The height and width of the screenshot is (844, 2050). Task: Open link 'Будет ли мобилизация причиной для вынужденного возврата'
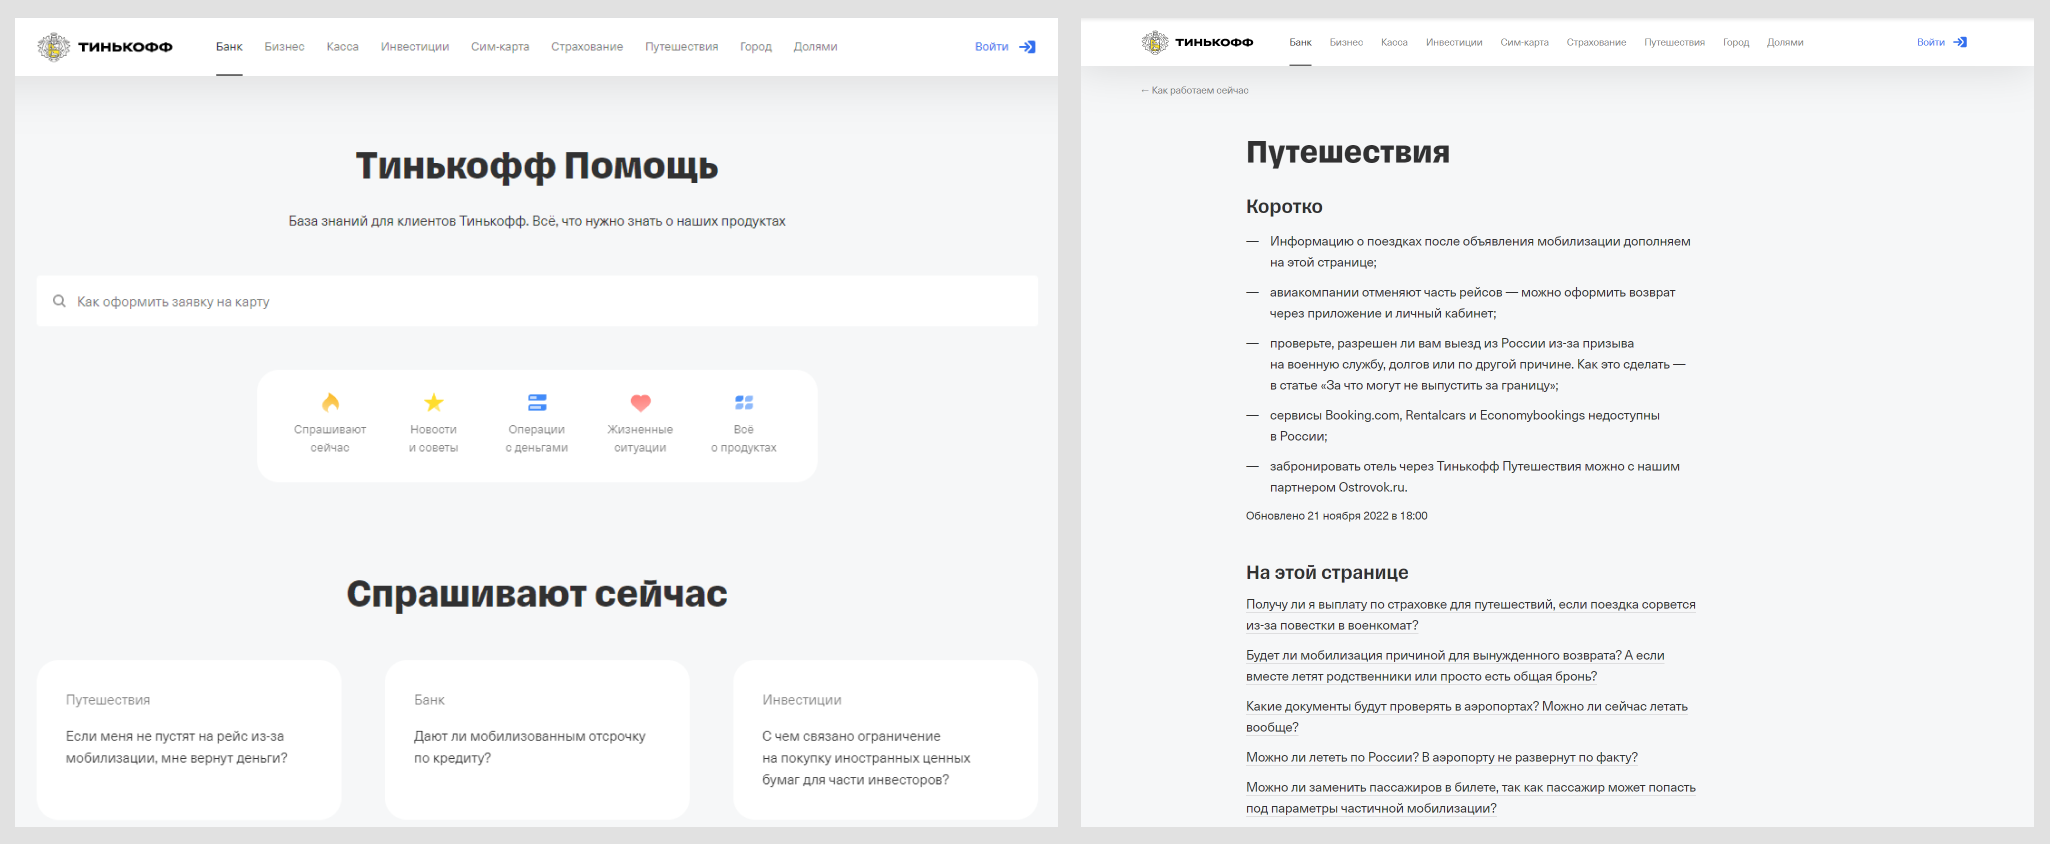click(x=1455, y=666)
